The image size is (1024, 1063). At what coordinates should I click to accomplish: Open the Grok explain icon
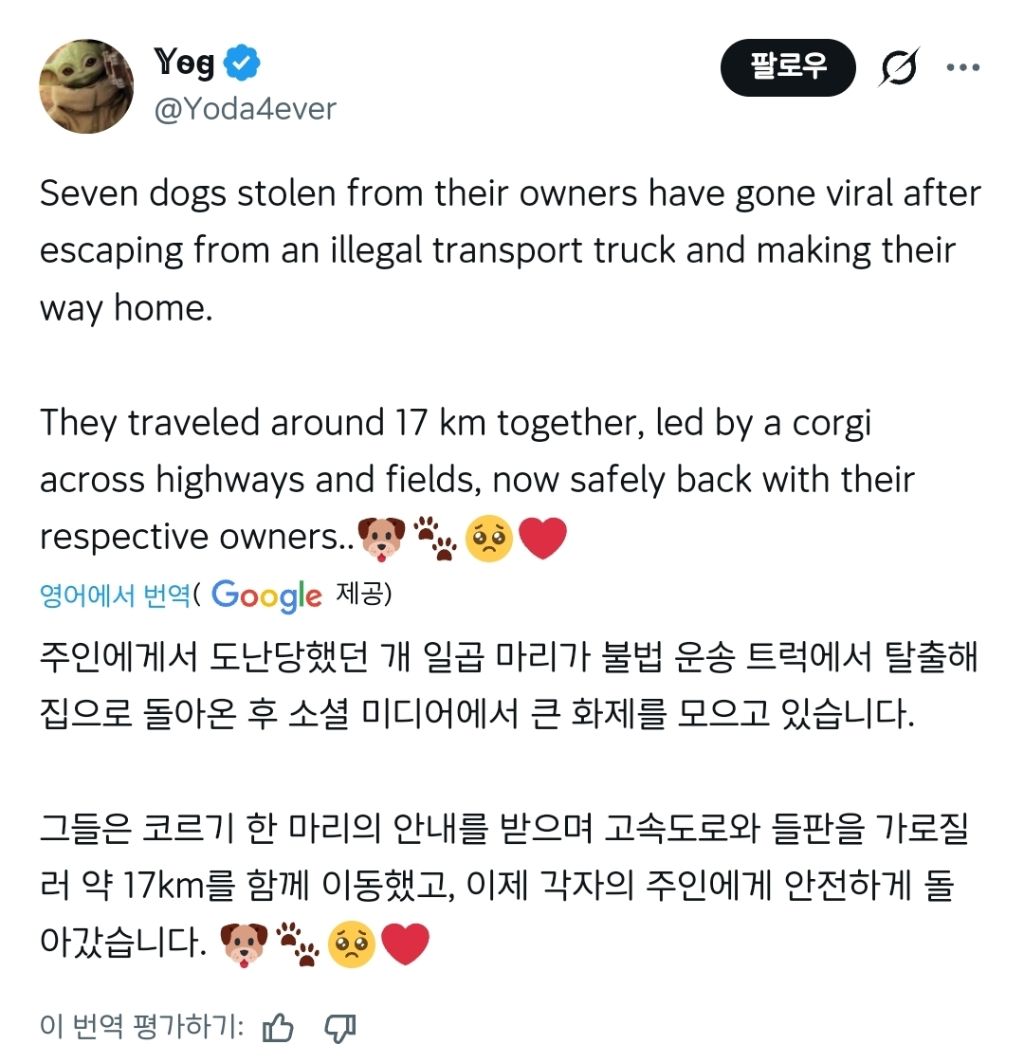[x=899, y=66]
